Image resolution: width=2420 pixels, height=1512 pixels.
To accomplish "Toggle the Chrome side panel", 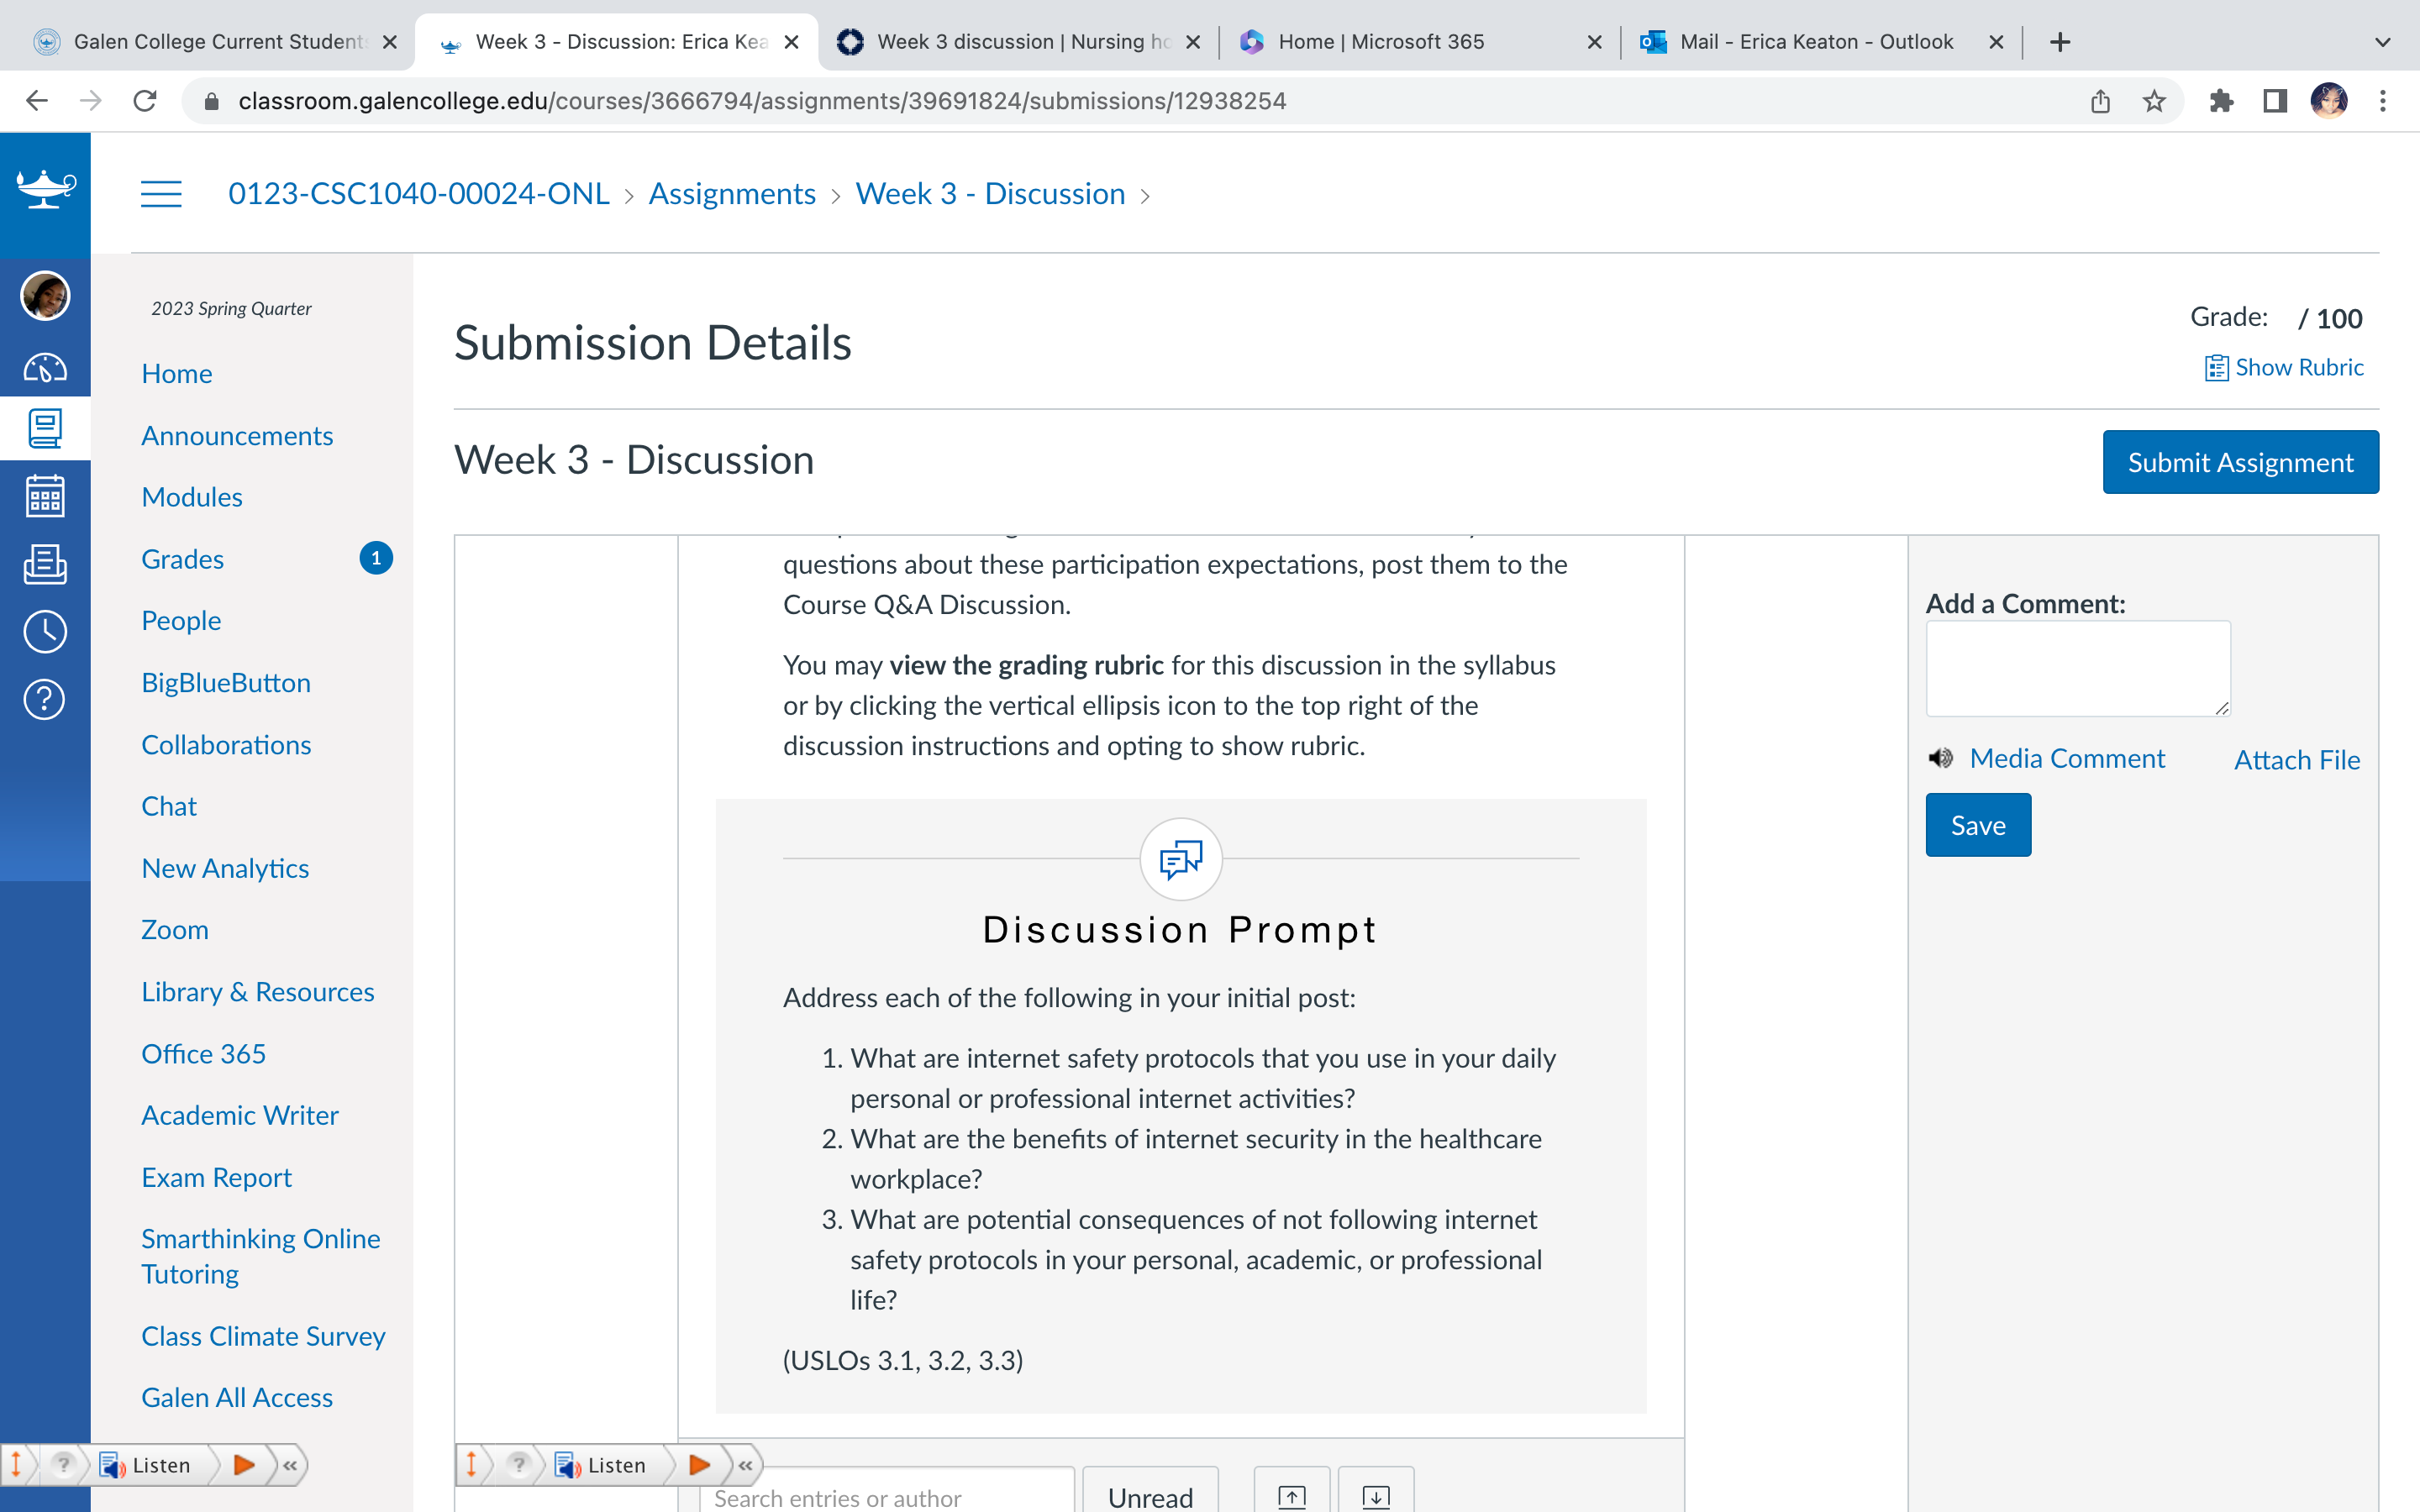I will (2275, 101).
